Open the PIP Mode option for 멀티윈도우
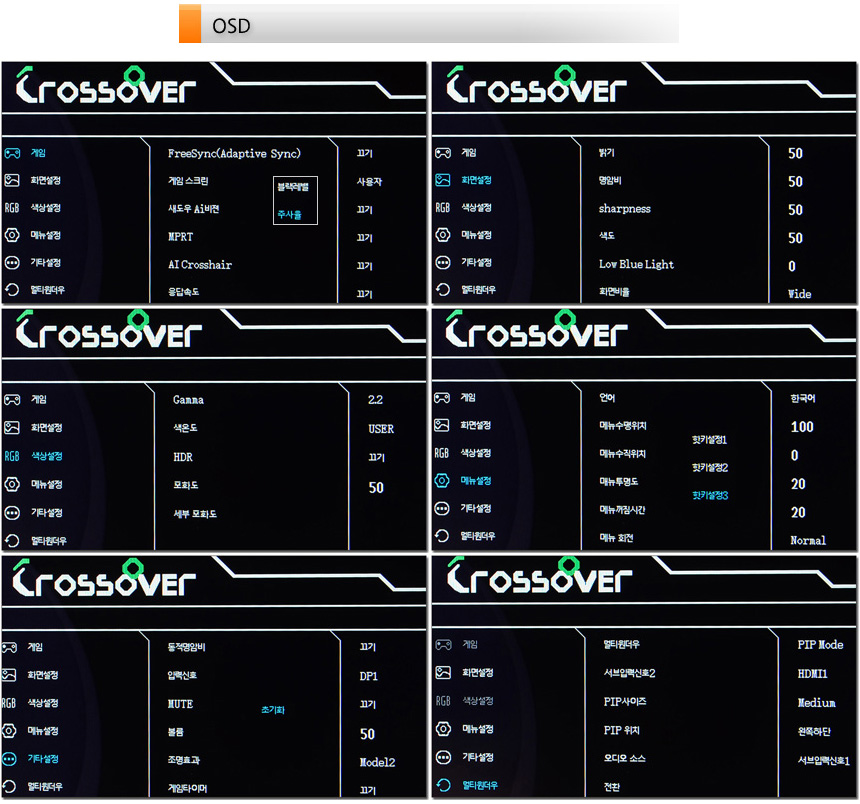 820,646
